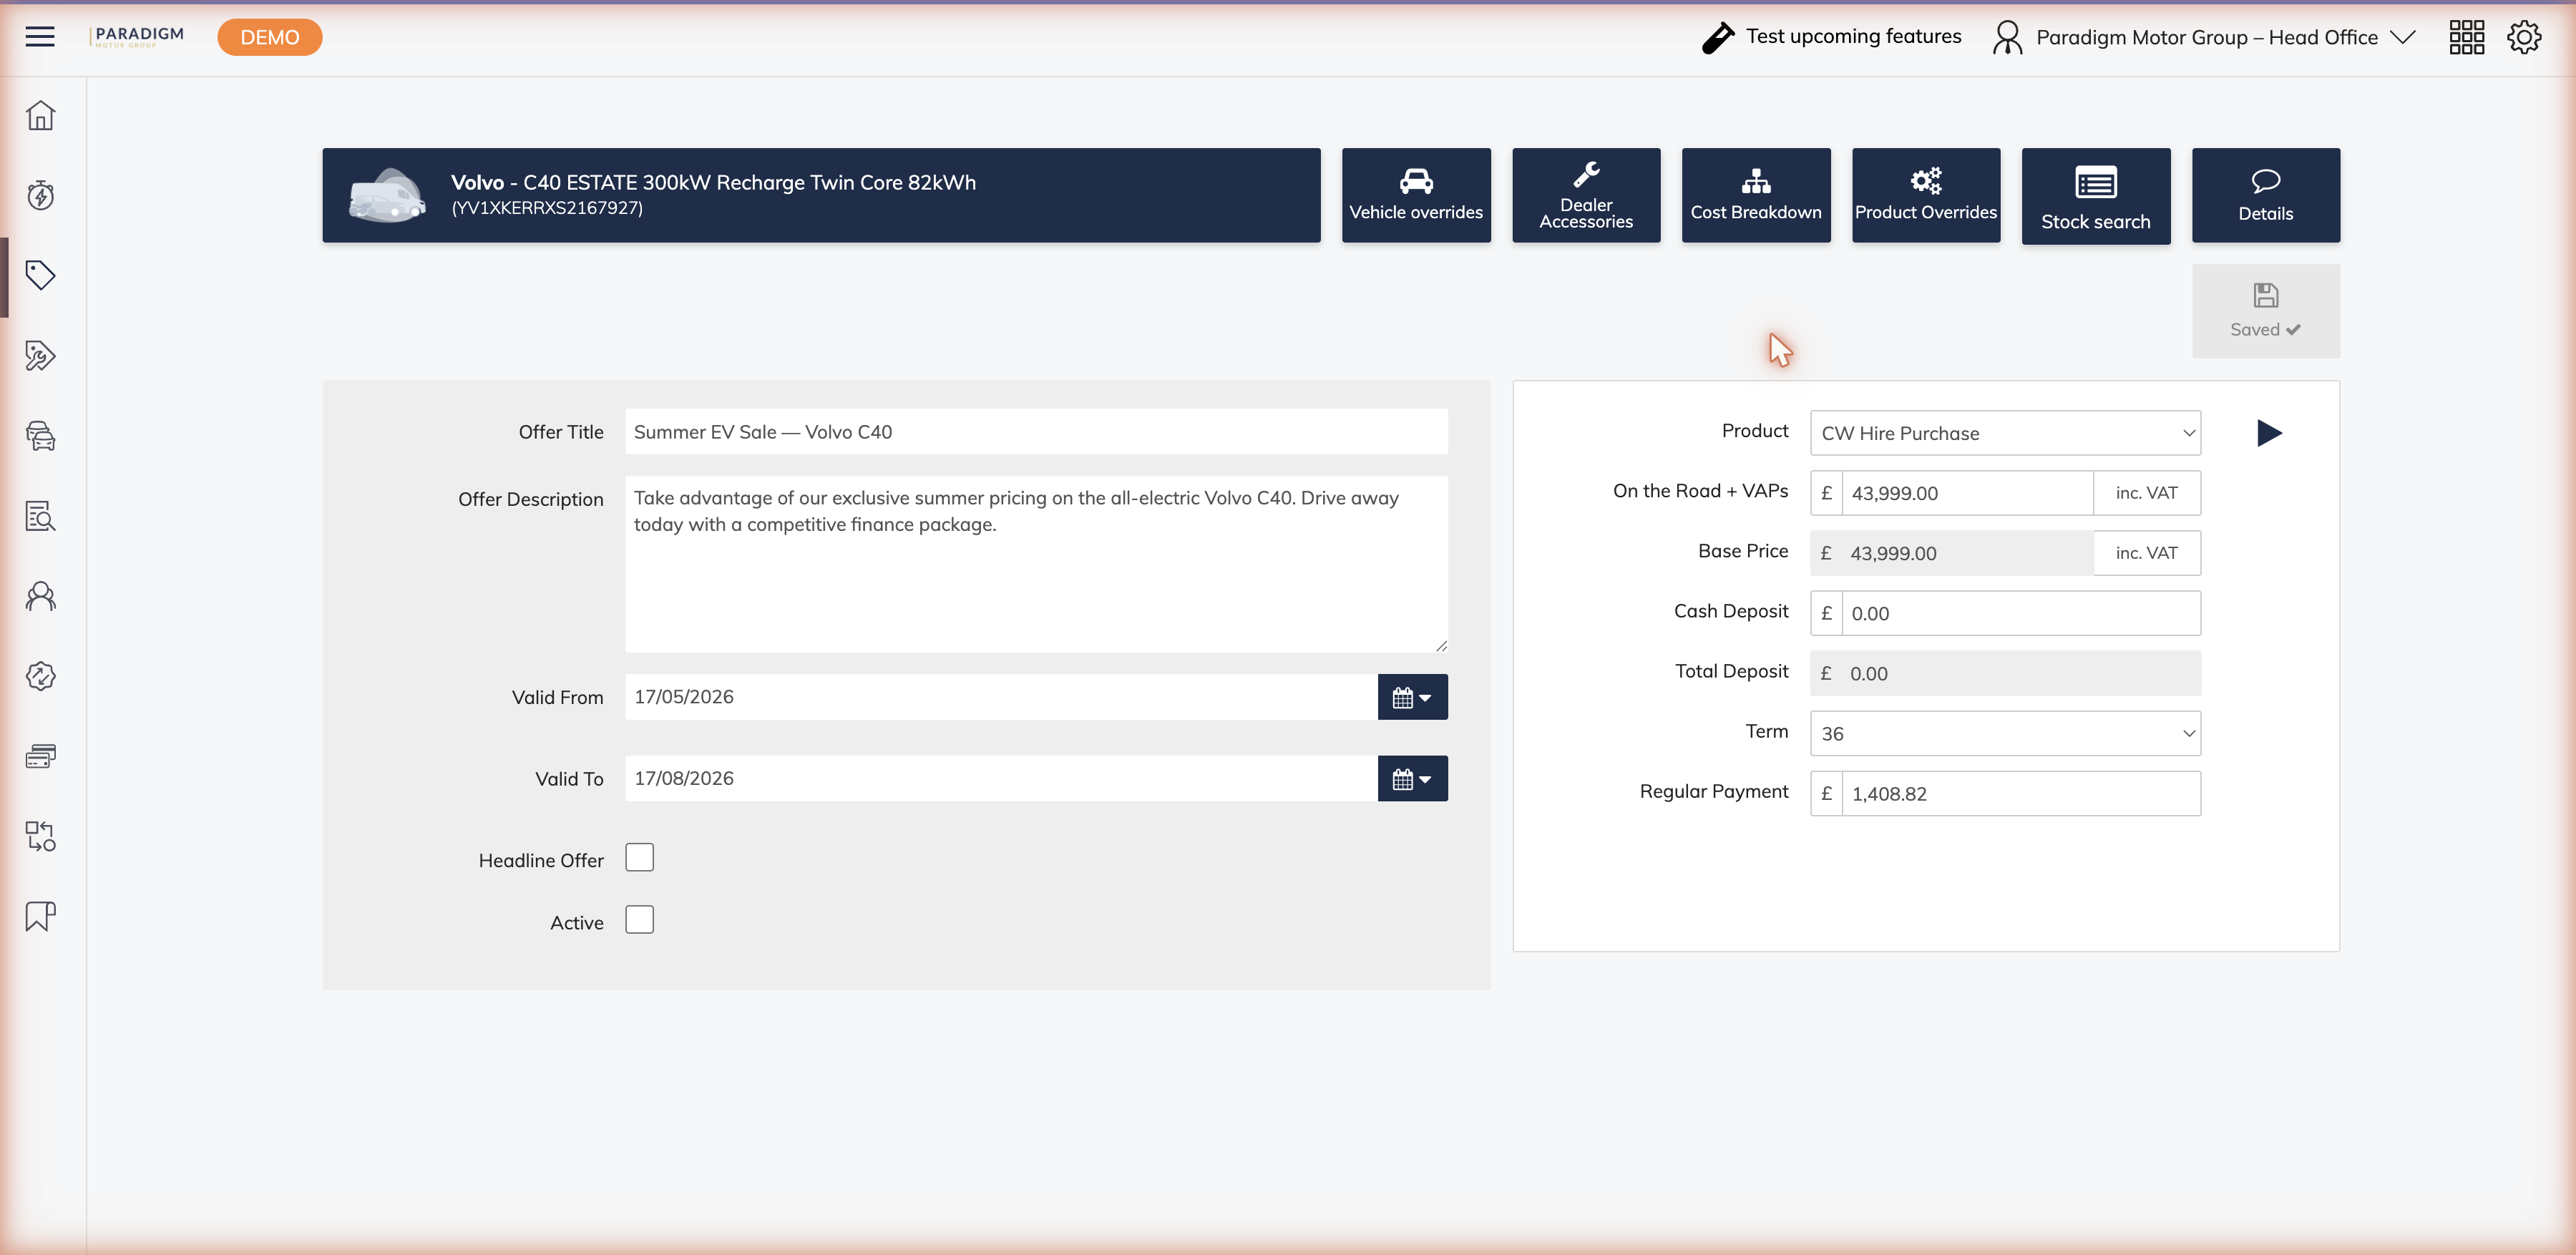Image resolution: width=2576 pixels, height=1255 pixels.
Task: Click the Offer Title input field
Action: [1036, 432]
